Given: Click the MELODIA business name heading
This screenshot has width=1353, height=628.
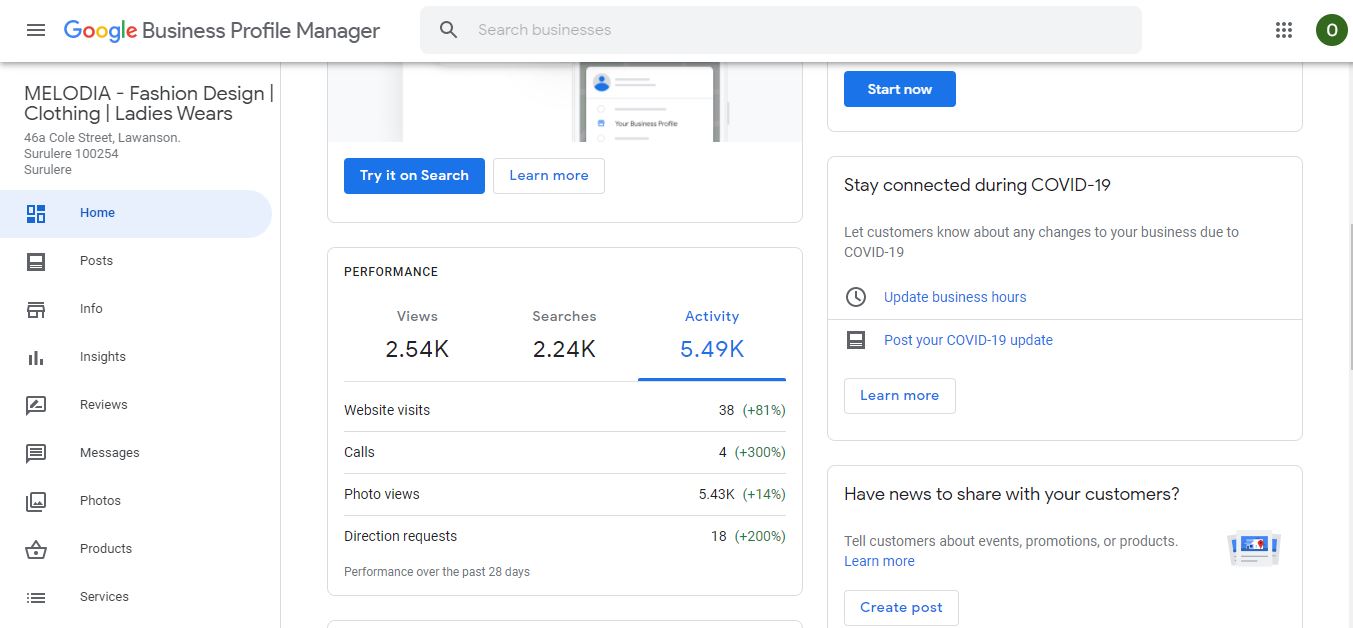Looking at the screenshot, I should point(149,103).
